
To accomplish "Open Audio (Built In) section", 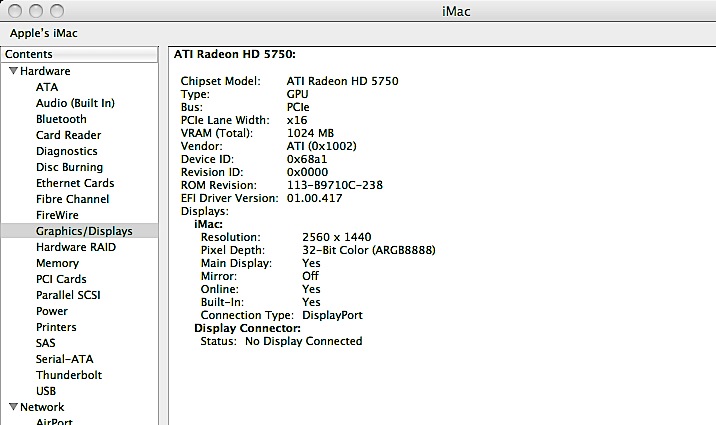I will click(x=75, y=103).
